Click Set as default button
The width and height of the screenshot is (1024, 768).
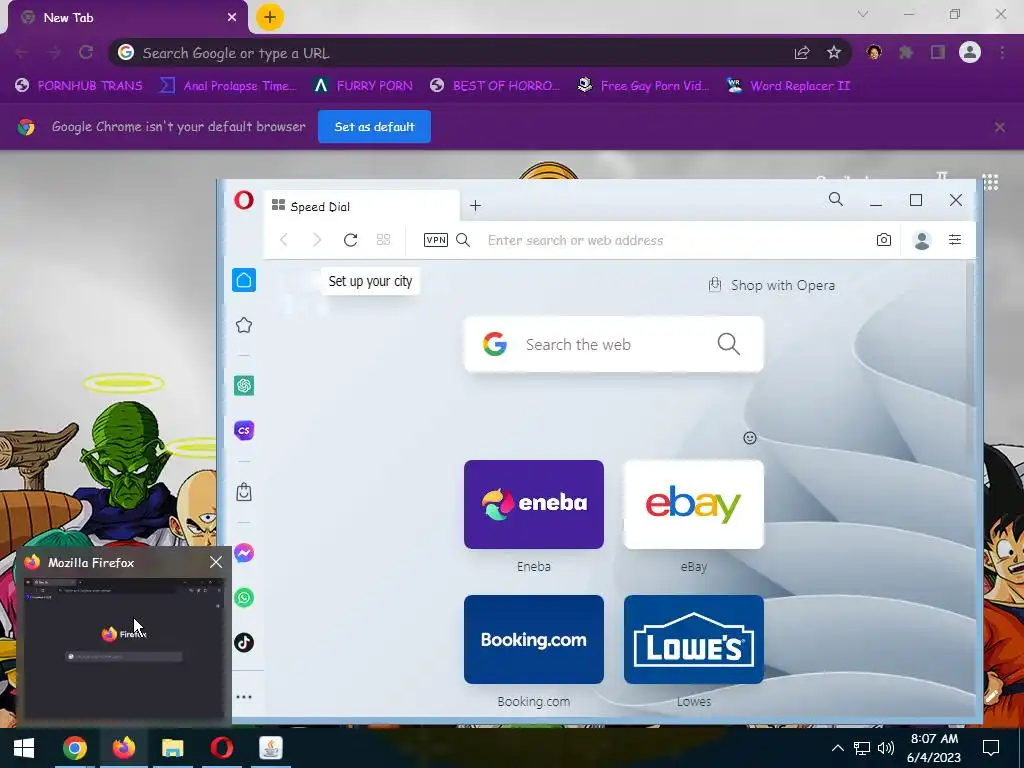(x=374, y=127)
